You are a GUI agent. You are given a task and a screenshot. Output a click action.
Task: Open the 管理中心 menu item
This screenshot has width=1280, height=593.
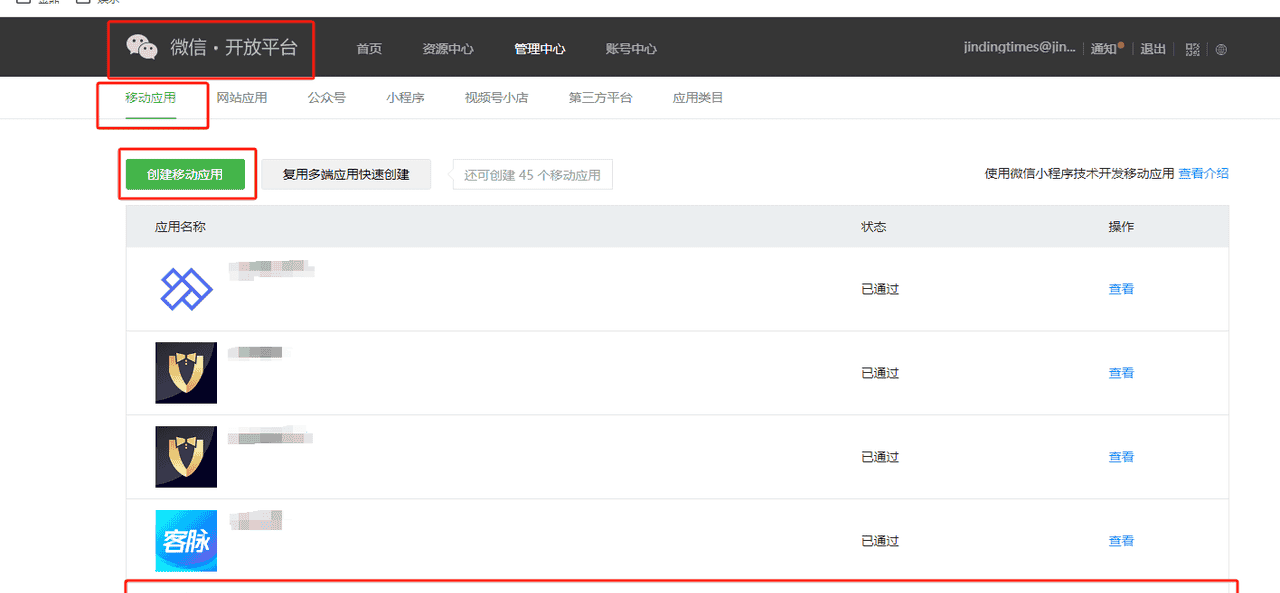[540, 48]
